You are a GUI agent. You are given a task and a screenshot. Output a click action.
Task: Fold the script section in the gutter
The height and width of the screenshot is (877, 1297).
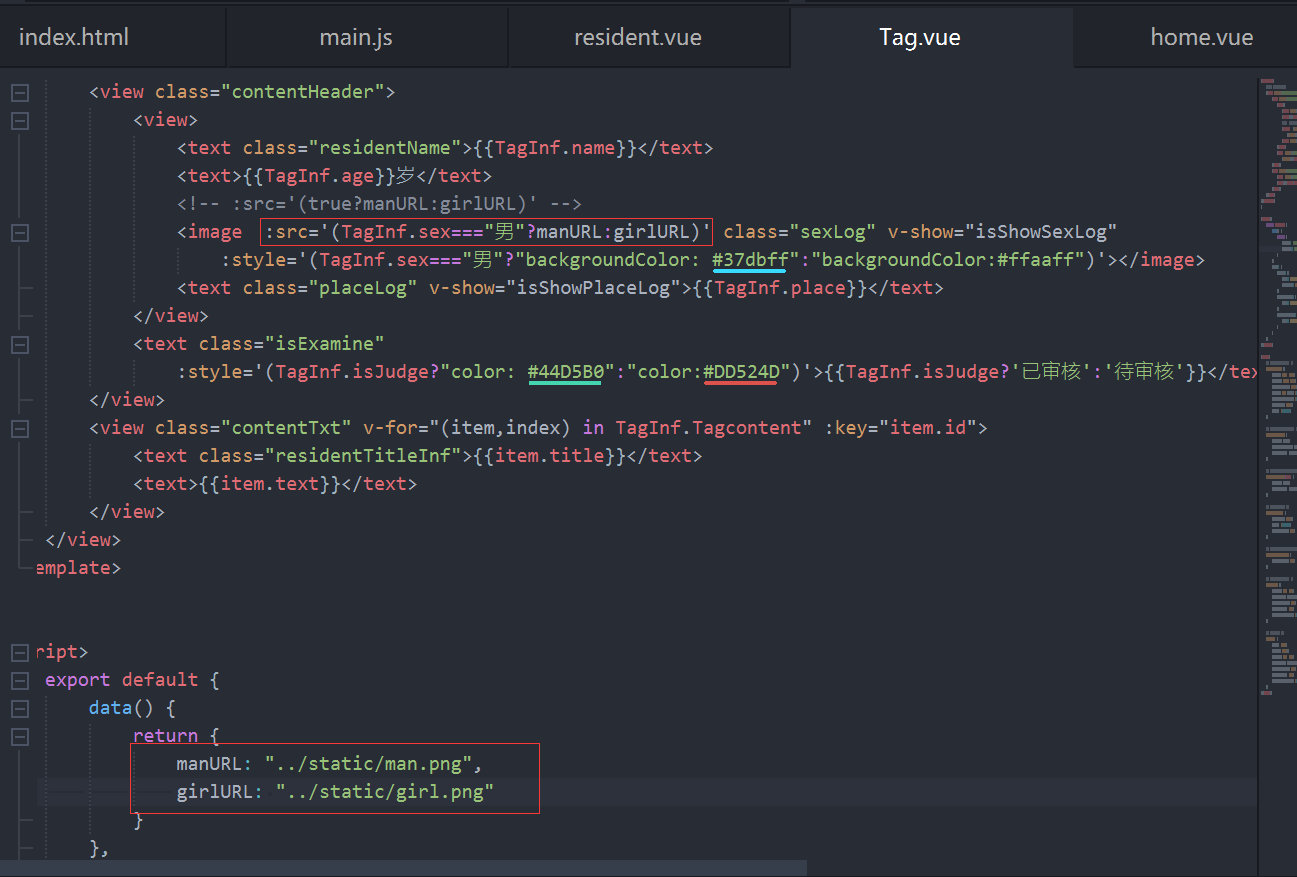click(20, 653)
